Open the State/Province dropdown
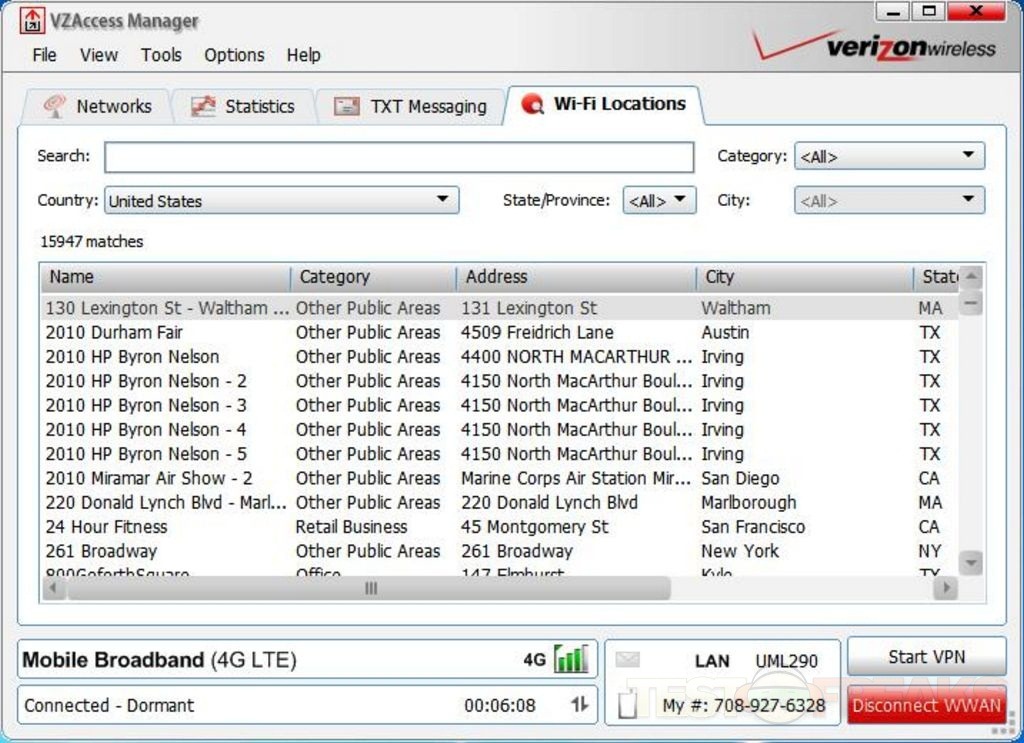Screen dimensions: 1024x743 pyautogui.click(x=659, y=200)
